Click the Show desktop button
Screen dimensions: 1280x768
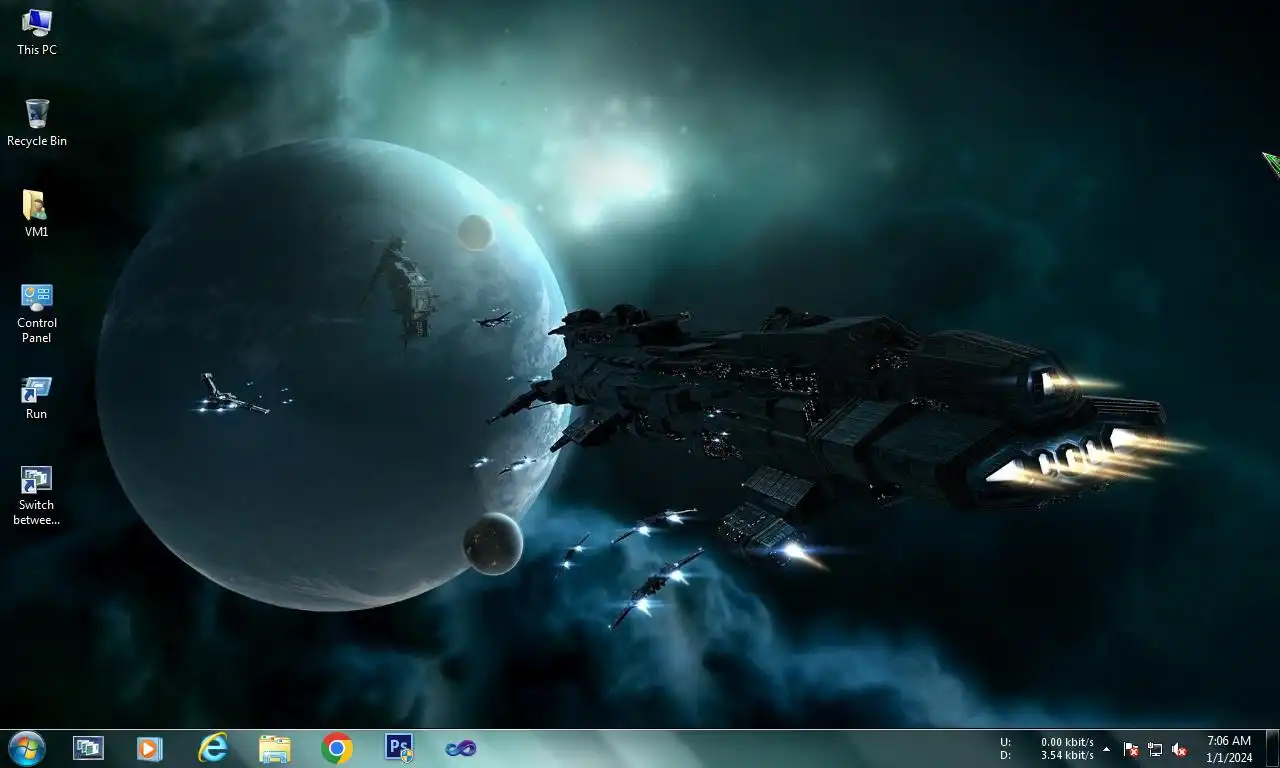(1272, 749)
